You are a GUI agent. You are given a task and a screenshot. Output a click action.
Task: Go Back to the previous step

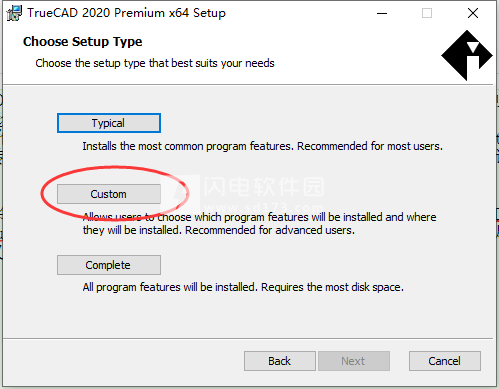coord(280,361)
